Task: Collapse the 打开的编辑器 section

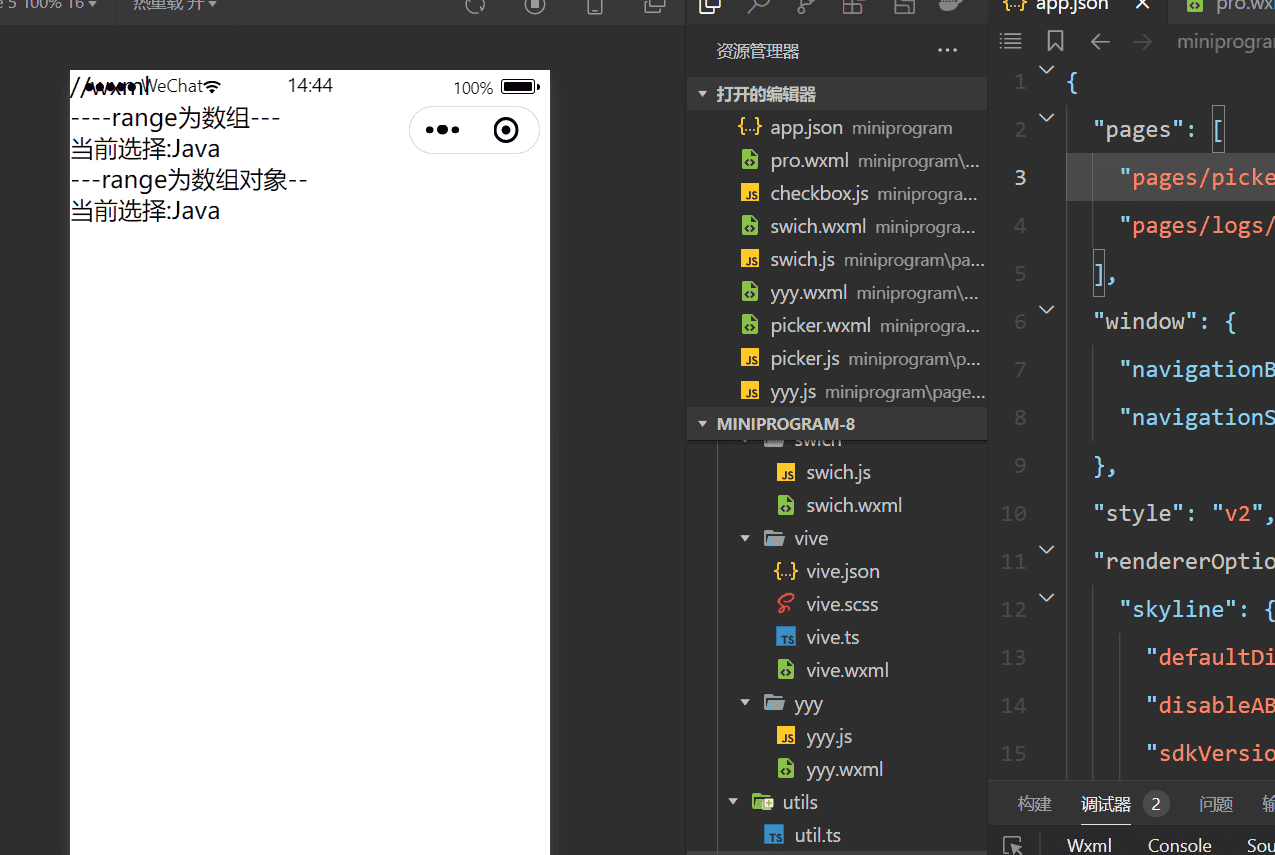Action: click(x=702, y=94)
